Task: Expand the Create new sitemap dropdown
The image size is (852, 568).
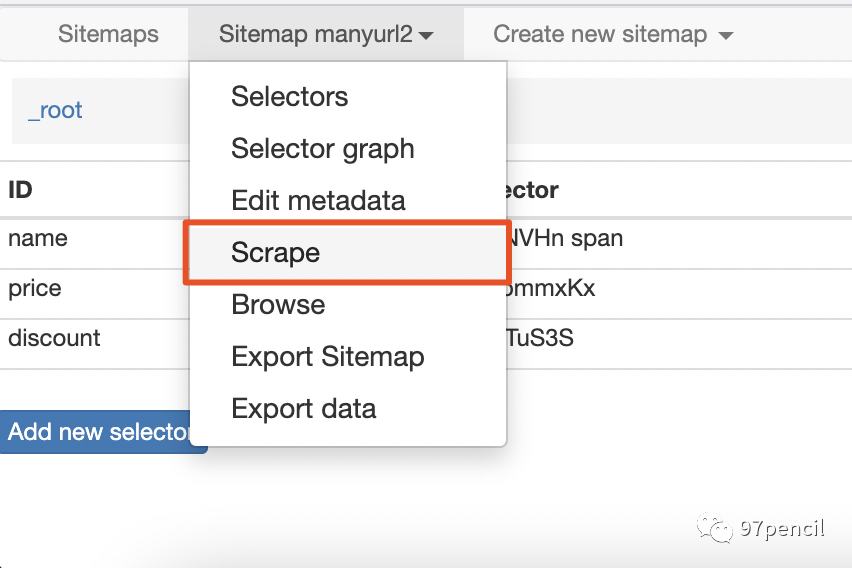Action: click(612, 34)
